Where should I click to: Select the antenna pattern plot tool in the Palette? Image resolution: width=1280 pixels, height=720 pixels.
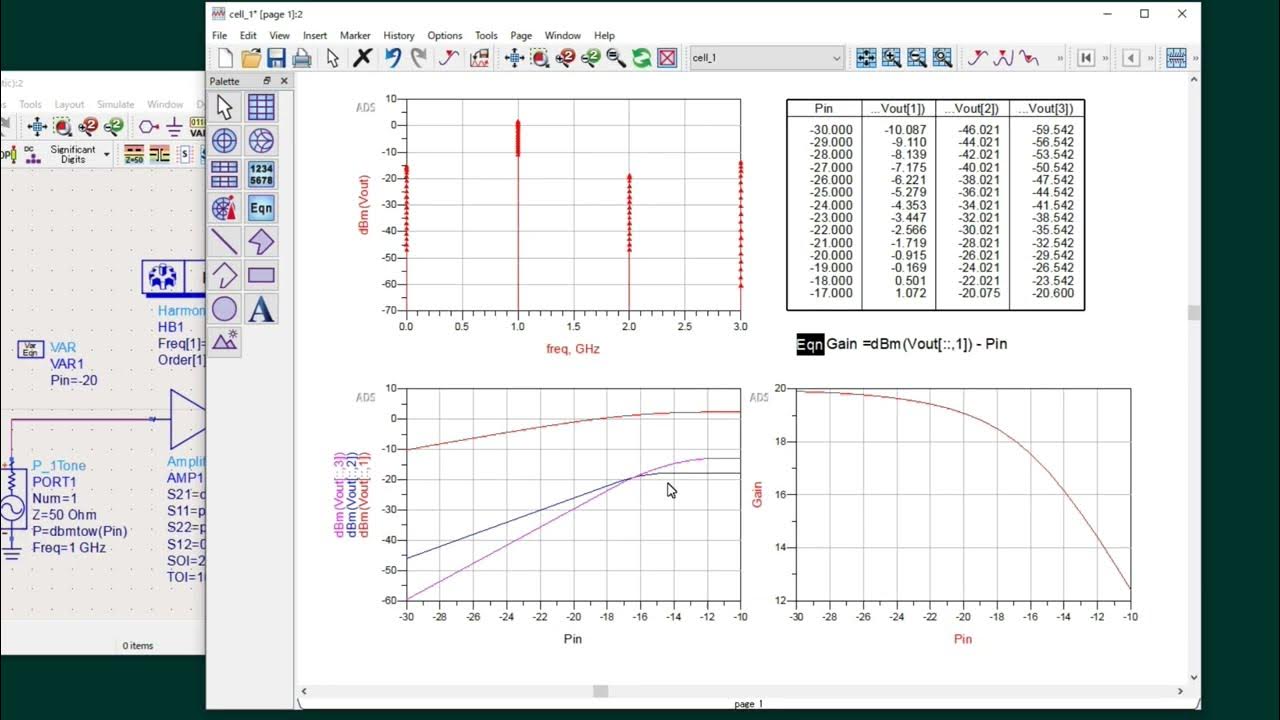click(224, 208)
